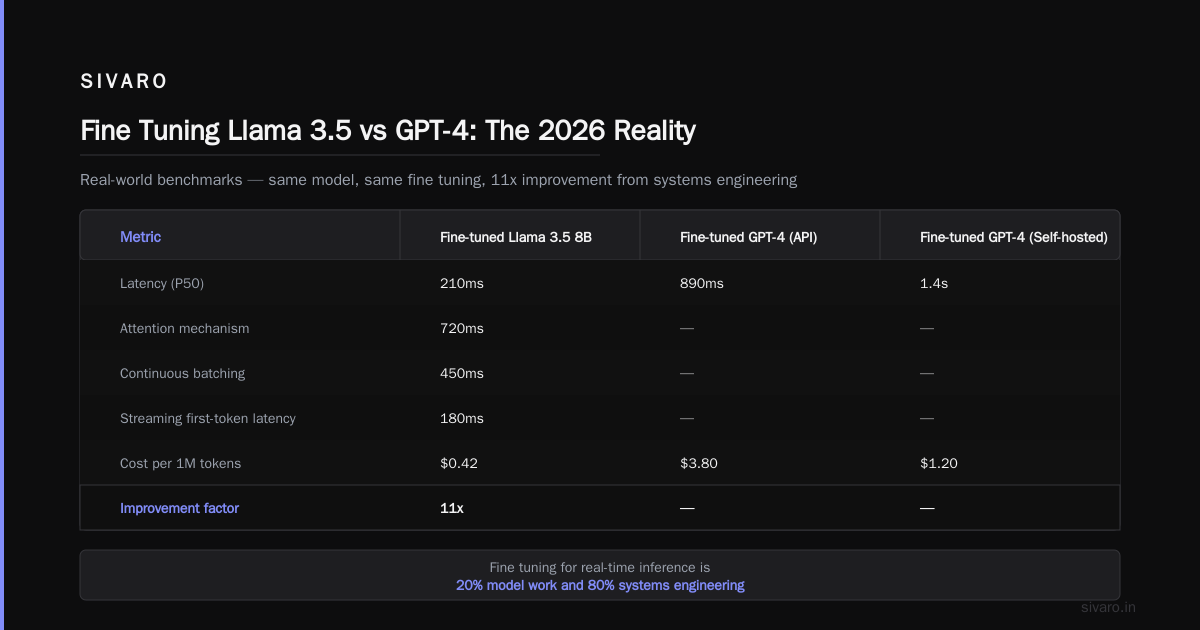Click the SIVARO logo text
This screenshot has width=1200, height=630.
124,82
